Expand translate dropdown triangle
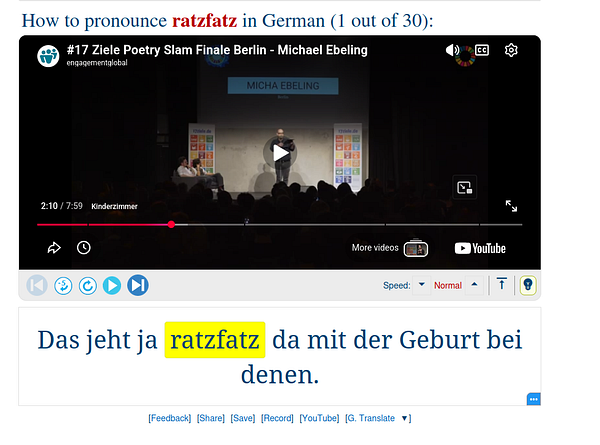The width and height of the screenshot is (600, 445). click(404, 418)
